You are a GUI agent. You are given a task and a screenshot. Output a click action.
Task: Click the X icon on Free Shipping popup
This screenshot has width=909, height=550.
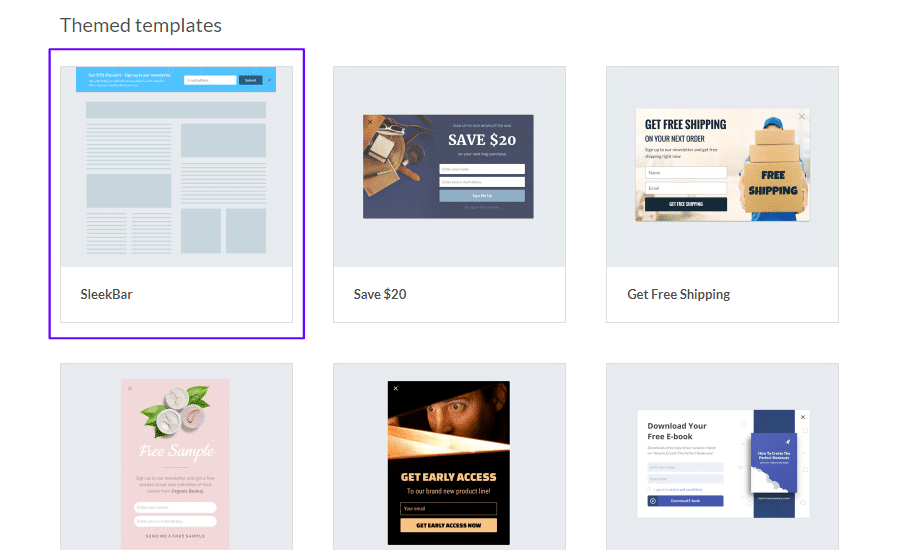801,117
